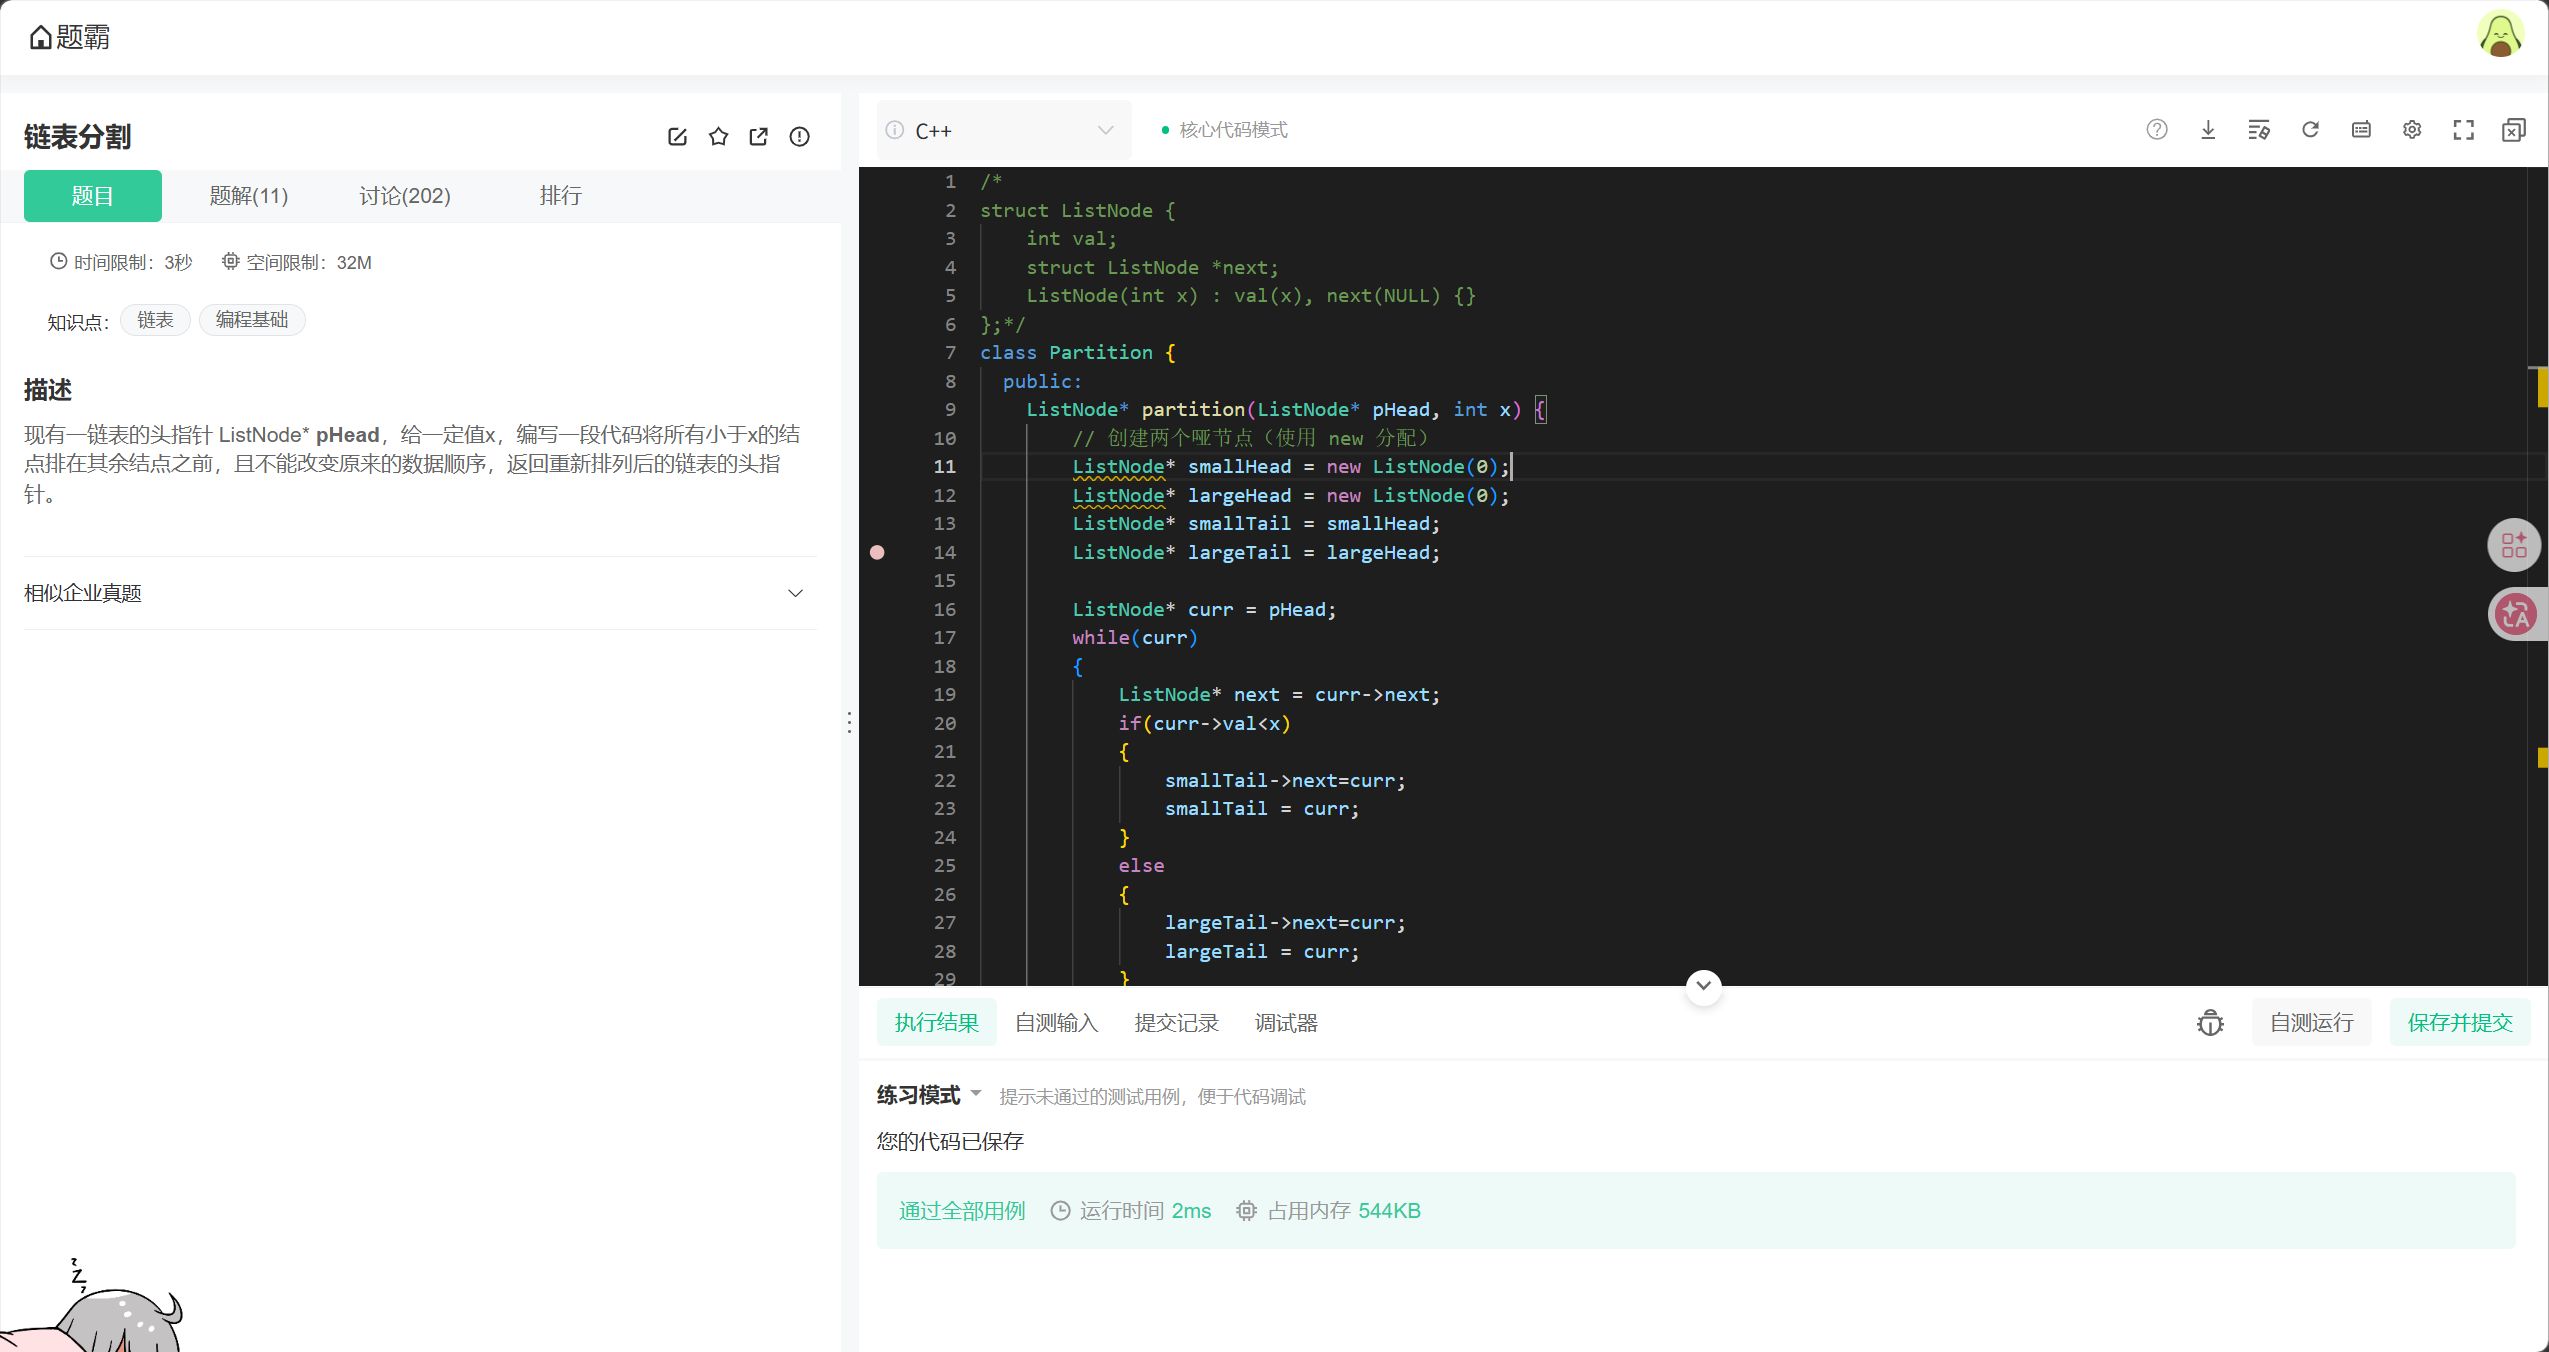Open problem in new window icon

(x=759, y=137)
